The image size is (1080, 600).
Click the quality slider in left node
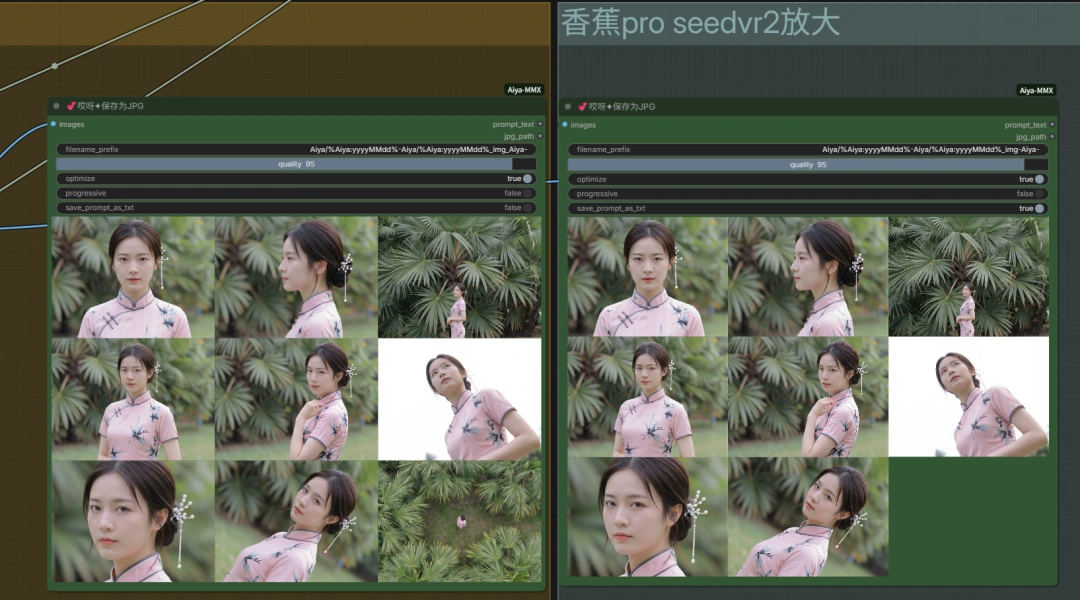(296, 164)
